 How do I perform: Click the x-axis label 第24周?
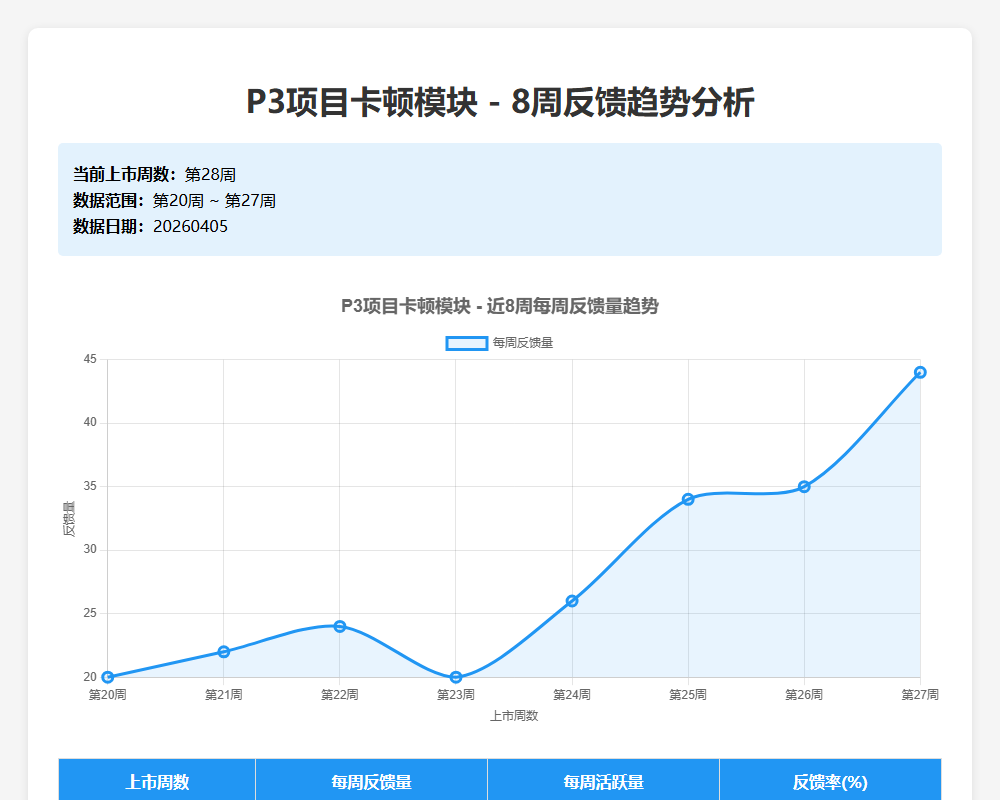(572, 695)
